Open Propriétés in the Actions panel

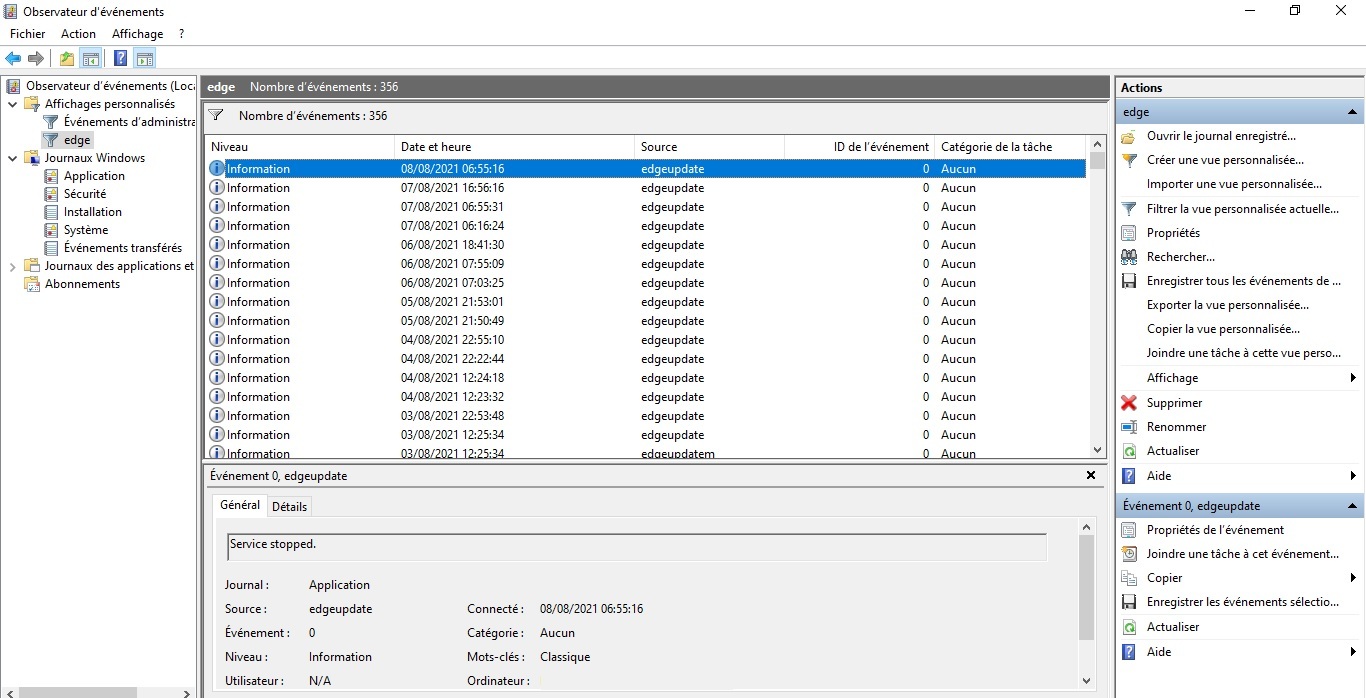click(x=1173, y=233)
